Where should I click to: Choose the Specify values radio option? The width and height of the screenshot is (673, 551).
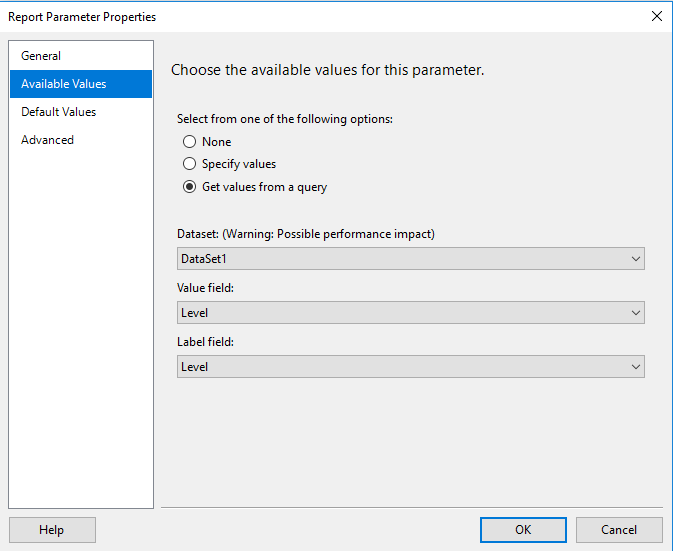click(190, 164)
